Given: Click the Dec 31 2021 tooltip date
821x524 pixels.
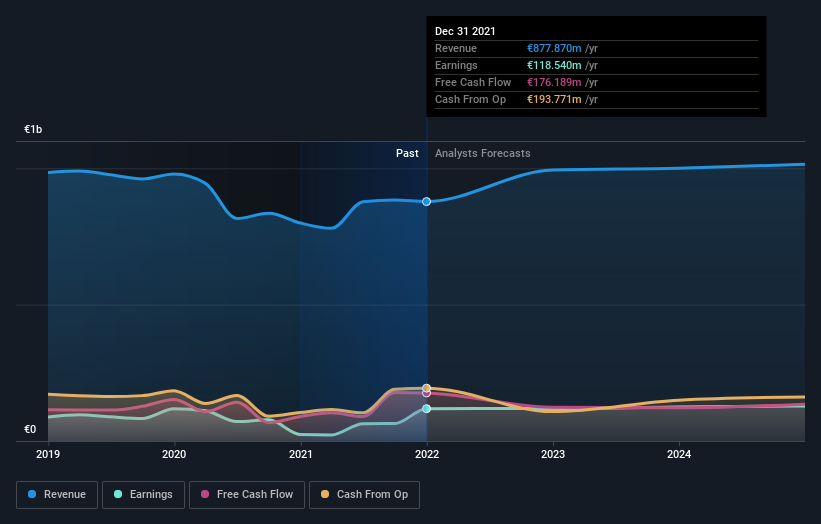Looking at the screenshot, I should (465, 31).
